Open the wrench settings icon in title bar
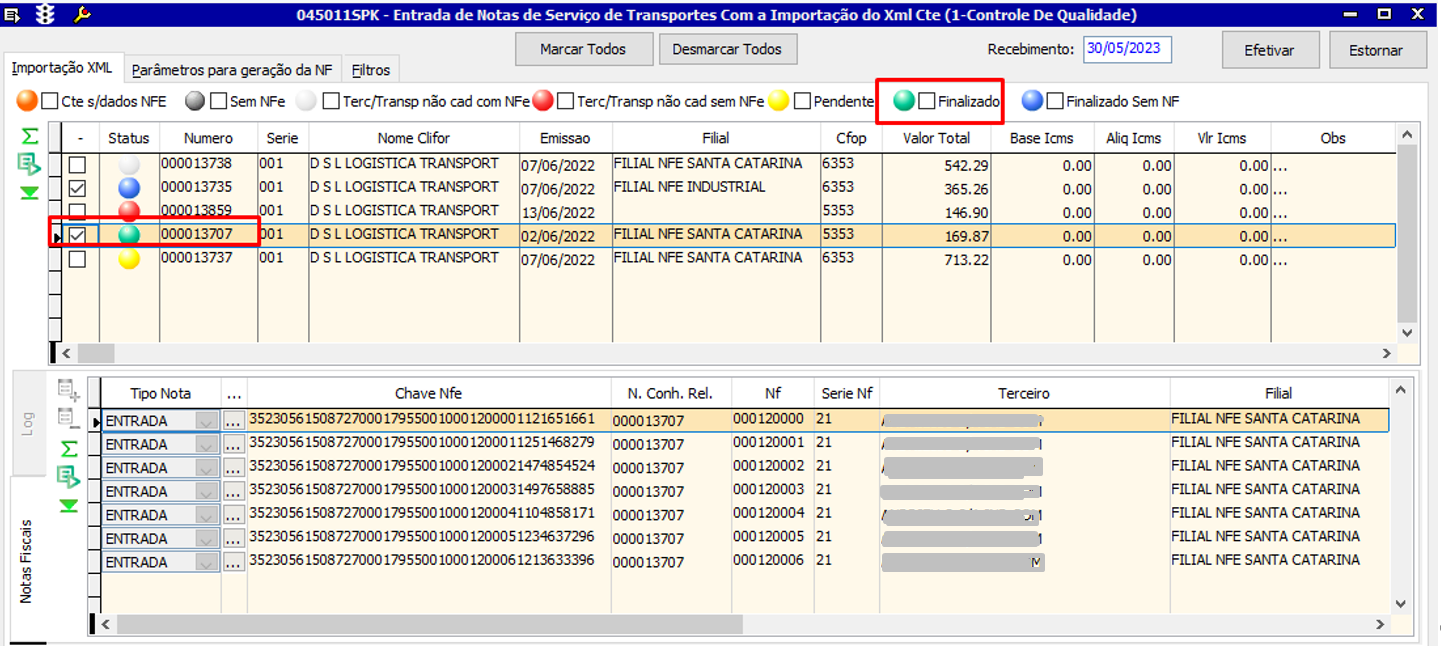This screenshot has height=650, width=1441. coord(82,14)
